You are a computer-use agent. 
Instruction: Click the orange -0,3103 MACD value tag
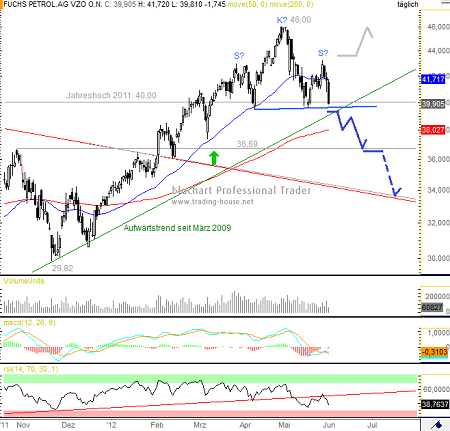(x=434, y=352)
